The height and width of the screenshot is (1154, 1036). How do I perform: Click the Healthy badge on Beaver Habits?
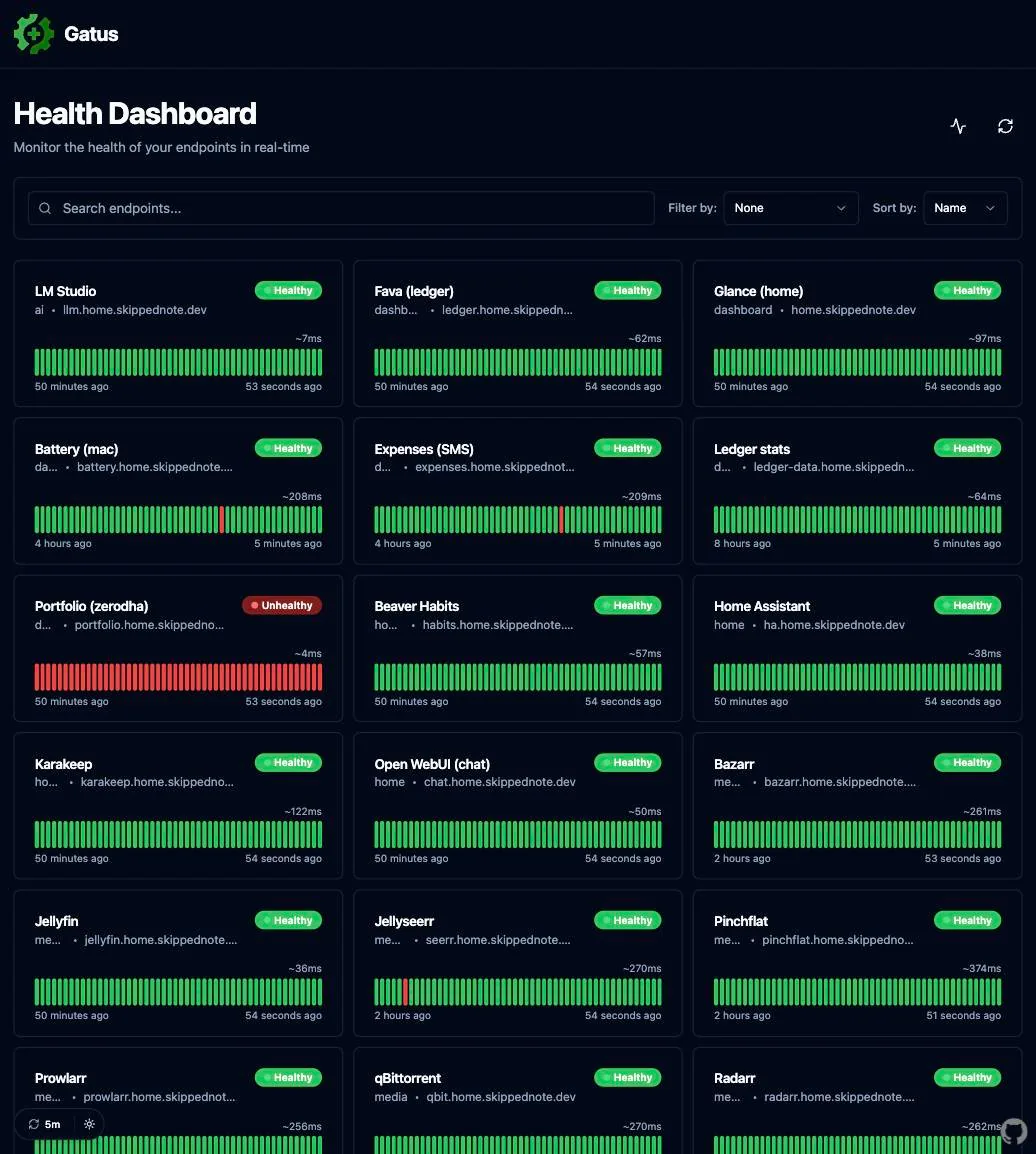pyautogui.click(x=628, y=605)
